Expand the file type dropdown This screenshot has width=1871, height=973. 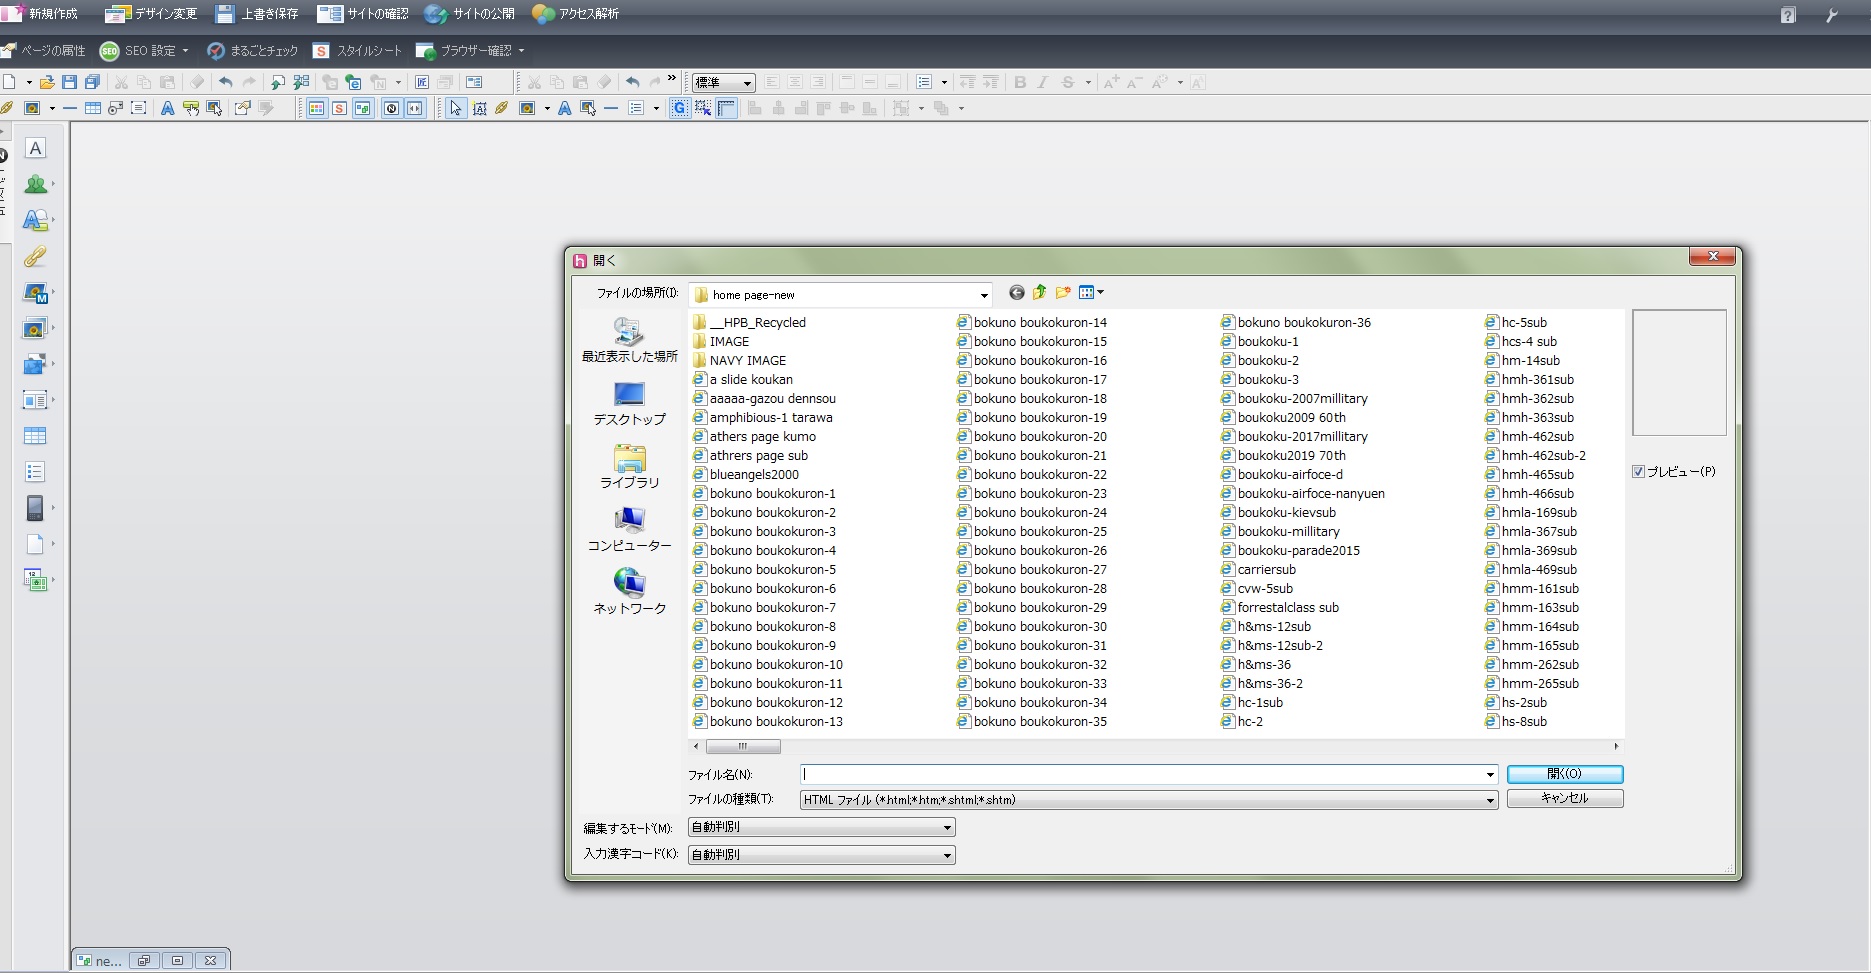point(1489,800)
